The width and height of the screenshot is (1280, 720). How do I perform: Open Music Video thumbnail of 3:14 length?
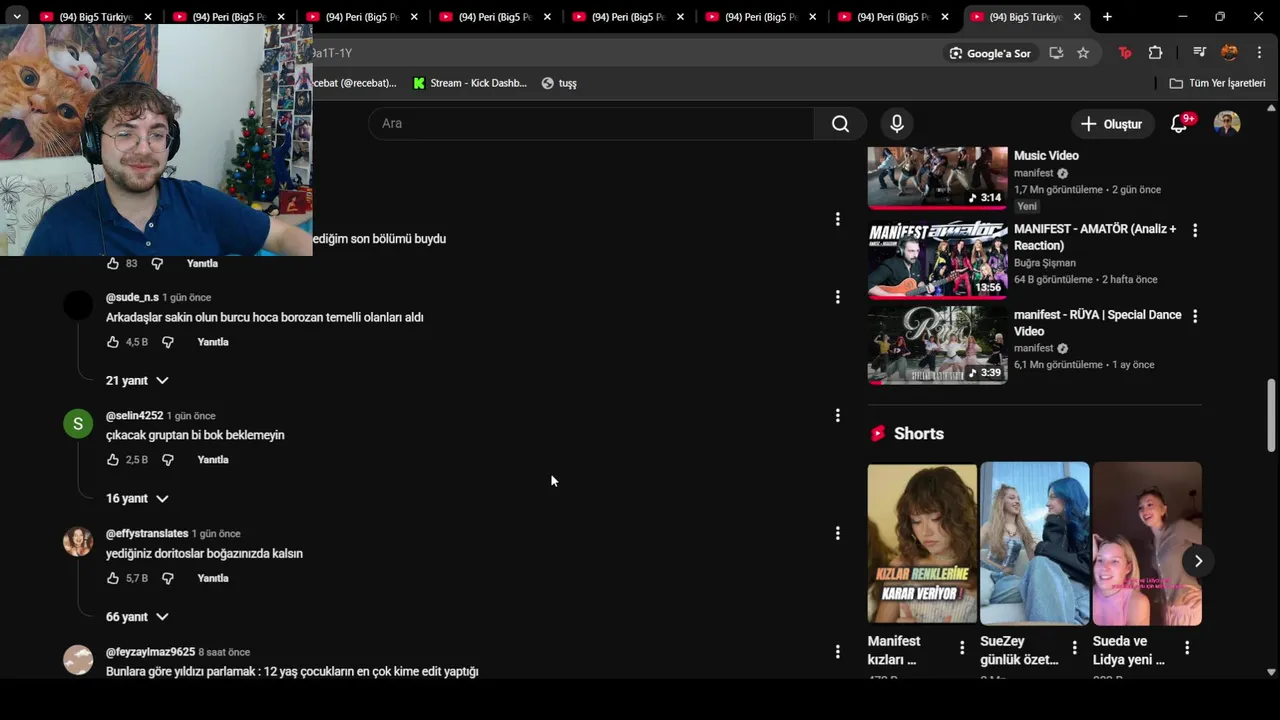[x=937, y=177]
